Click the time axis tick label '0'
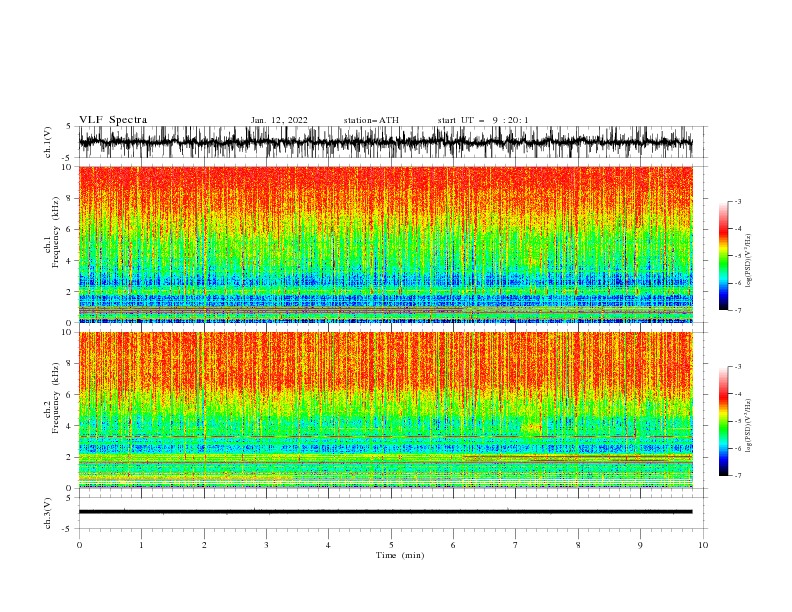 click(79, 545)
